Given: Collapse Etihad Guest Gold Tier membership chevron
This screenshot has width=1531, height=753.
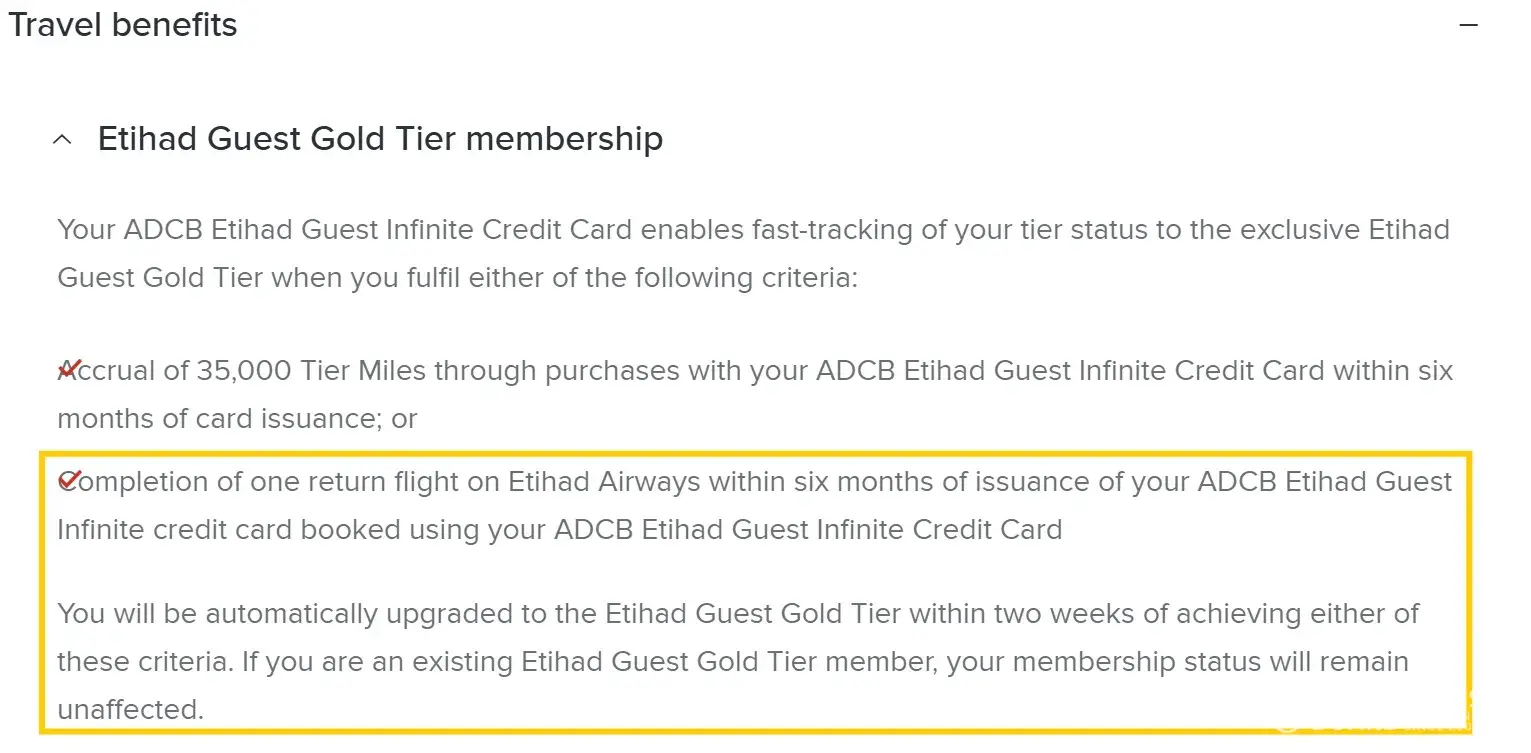Looking at the screenshot, I should pos(62,140).
